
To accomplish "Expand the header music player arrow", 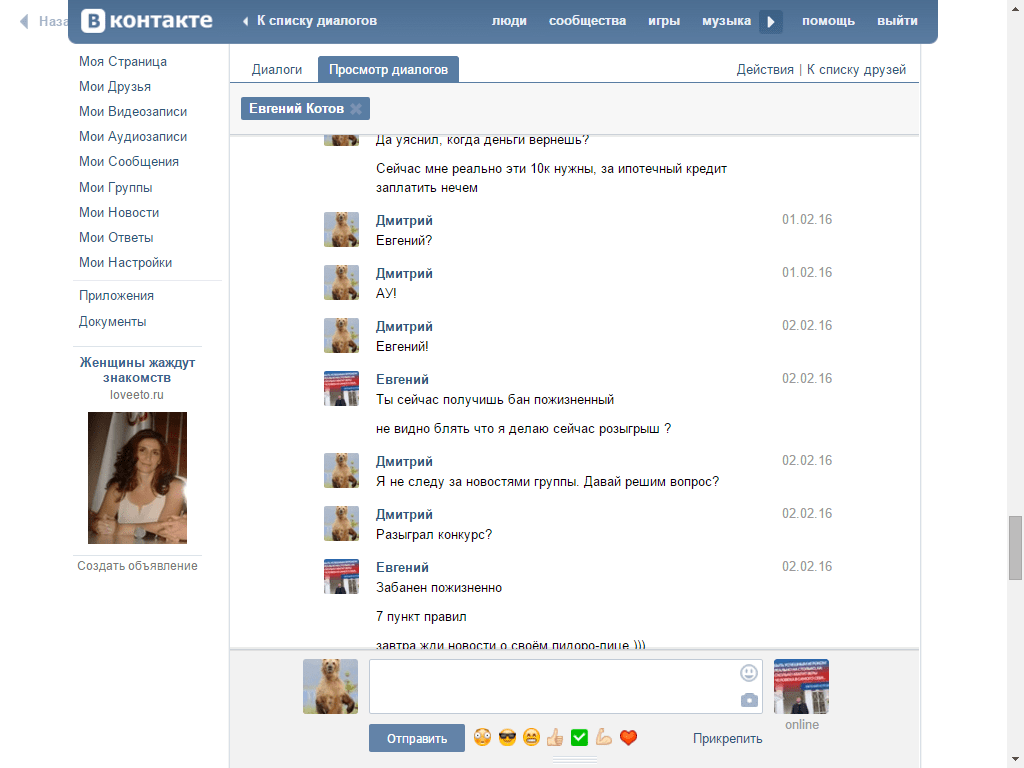I will [x=770, y=21].
